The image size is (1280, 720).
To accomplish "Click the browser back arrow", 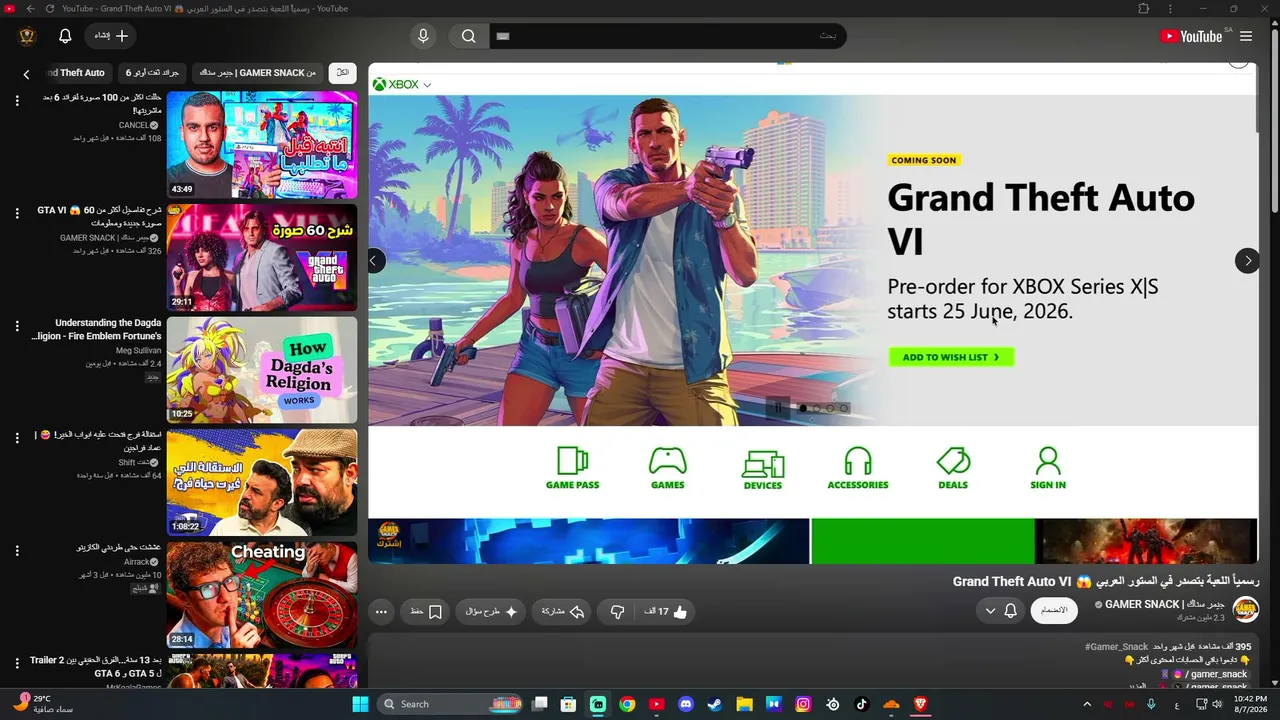I will click(30, 9).
